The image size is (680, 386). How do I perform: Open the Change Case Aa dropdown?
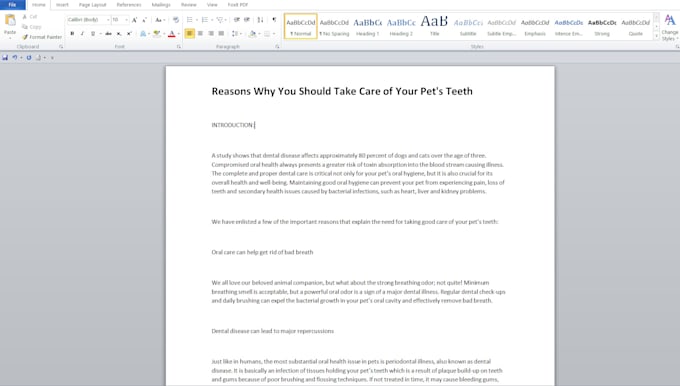(160, 20)
